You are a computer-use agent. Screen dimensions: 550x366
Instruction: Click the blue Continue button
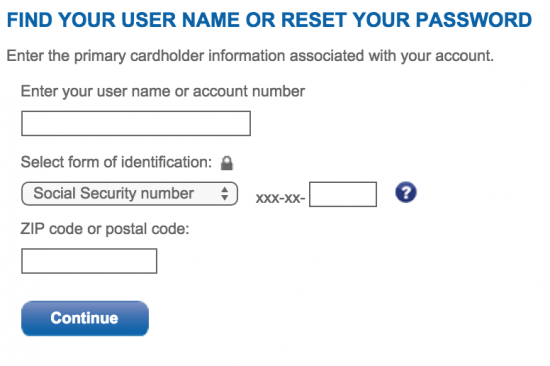tap(85, 318)
